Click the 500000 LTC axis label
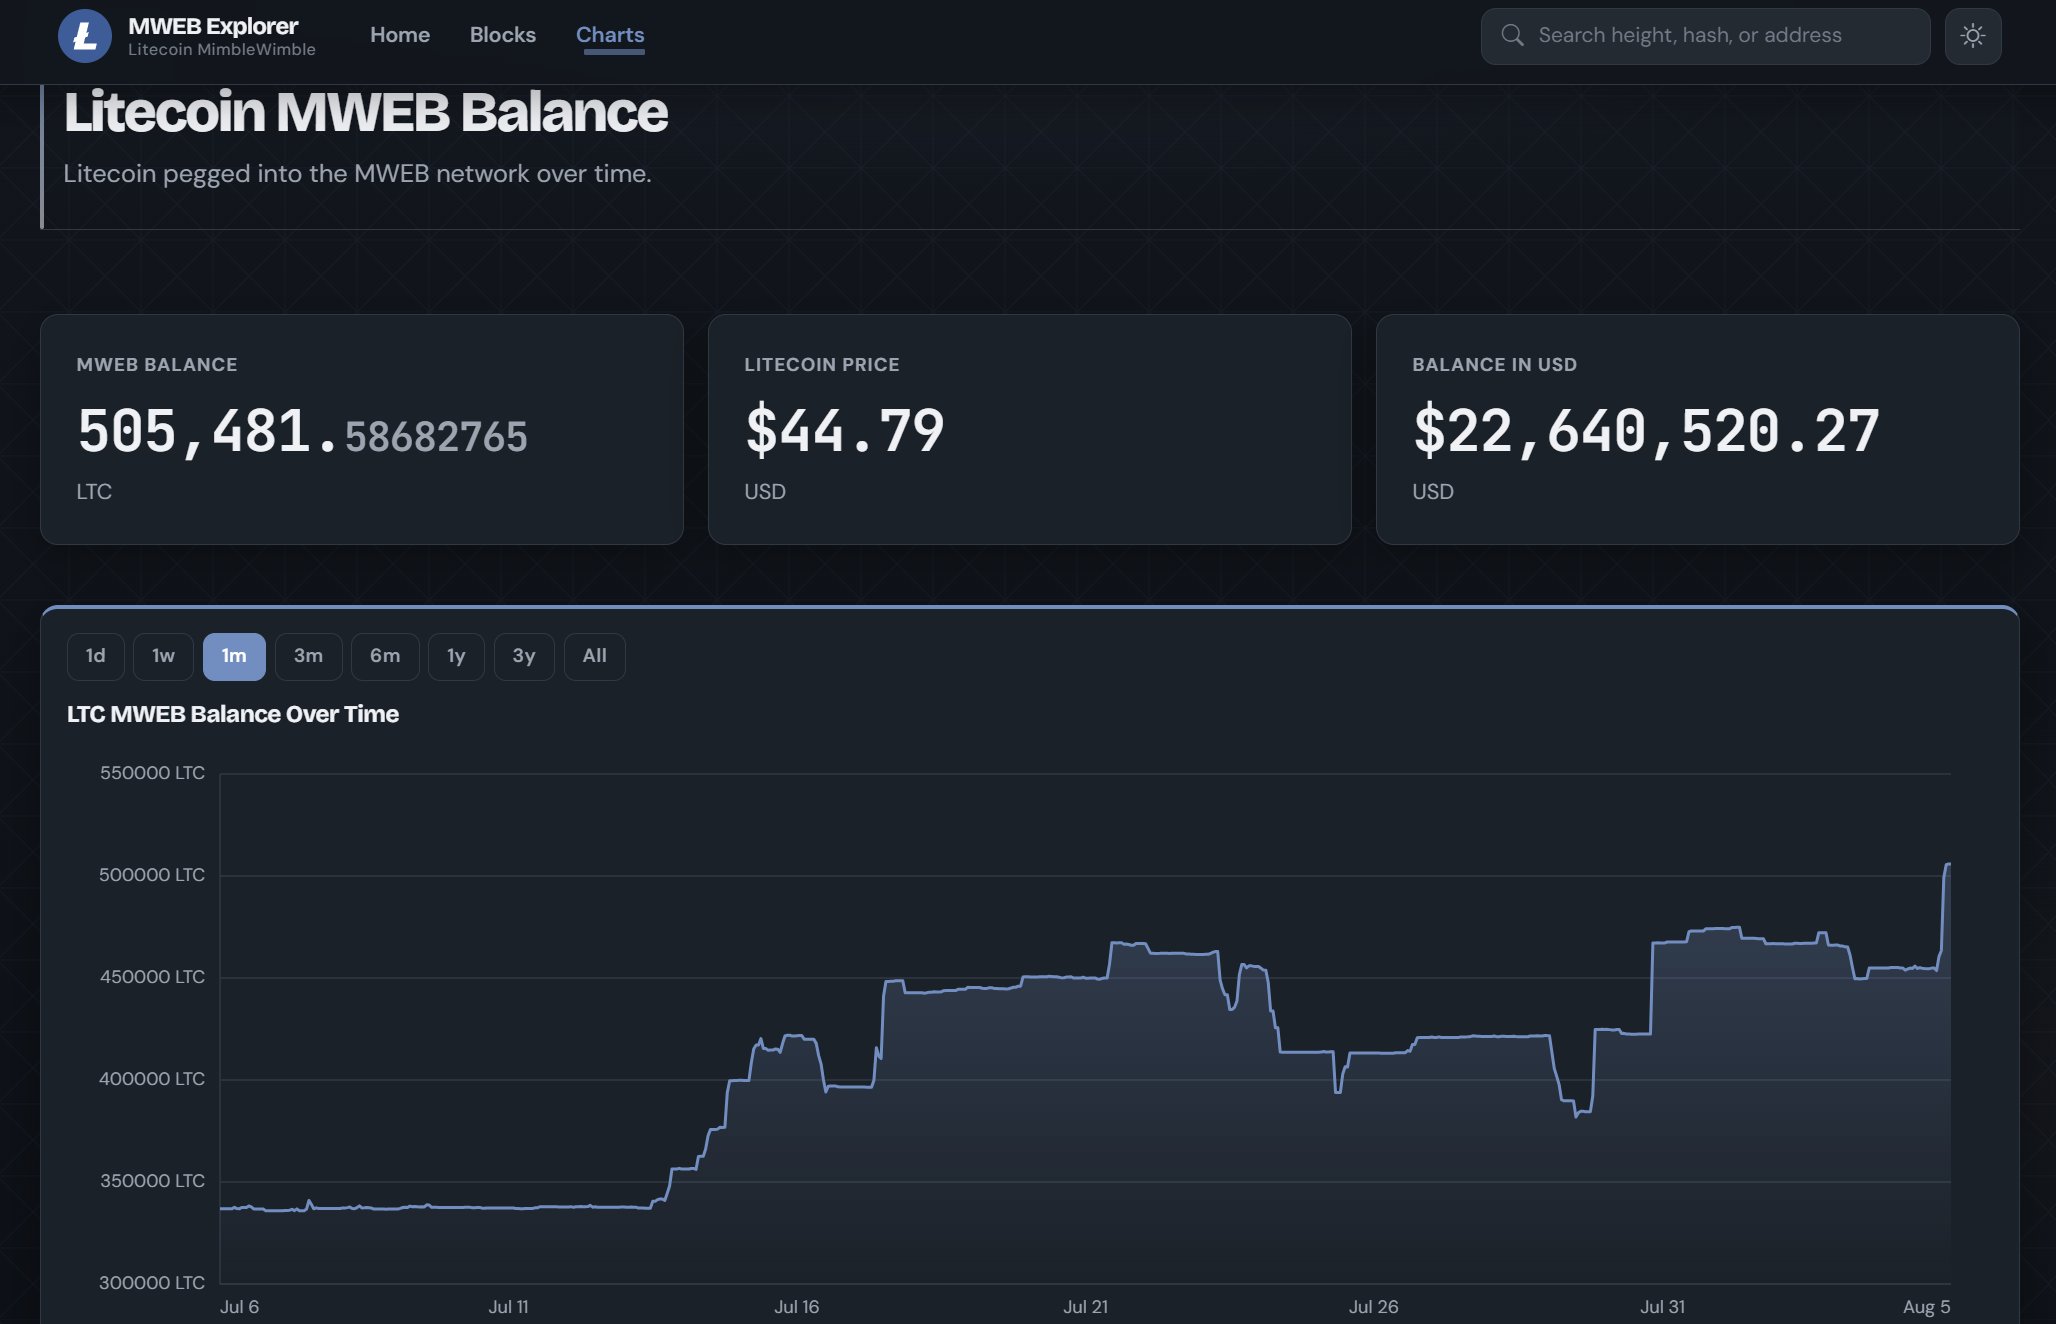The height and width of the screenshot is (1324, 2056). pyautogui.click(x=152, y=875)
